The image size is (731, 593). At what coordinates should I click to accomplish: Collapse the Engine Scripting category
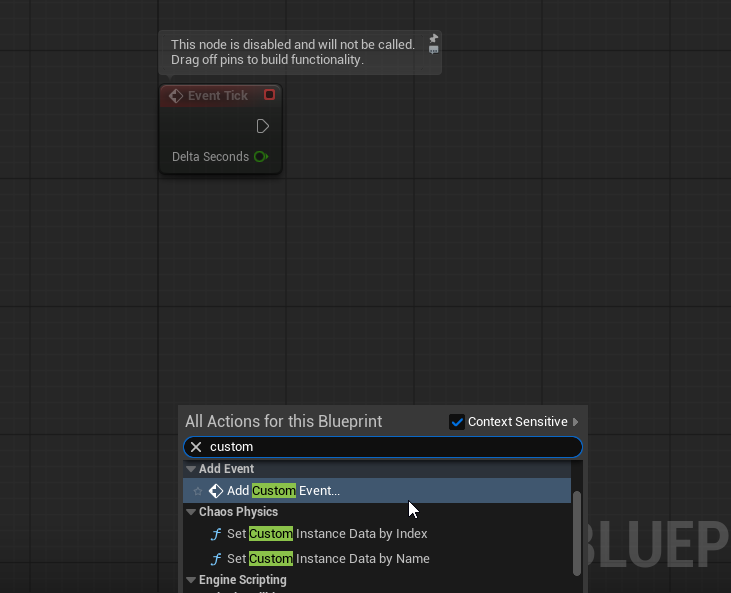click(191, 580)
